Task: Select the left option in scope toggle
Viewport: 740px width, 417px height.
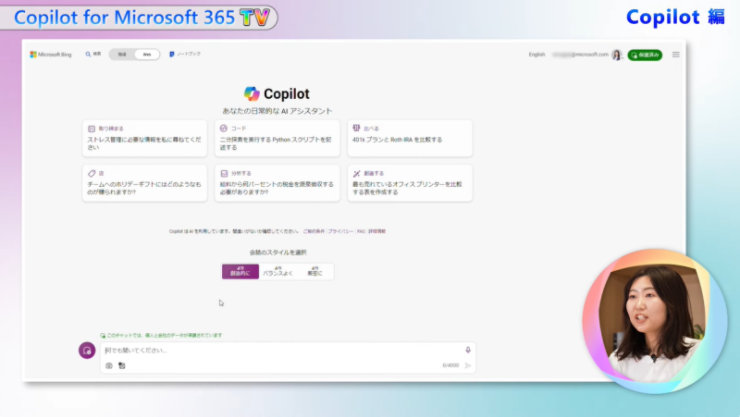Action: point(122,55)
